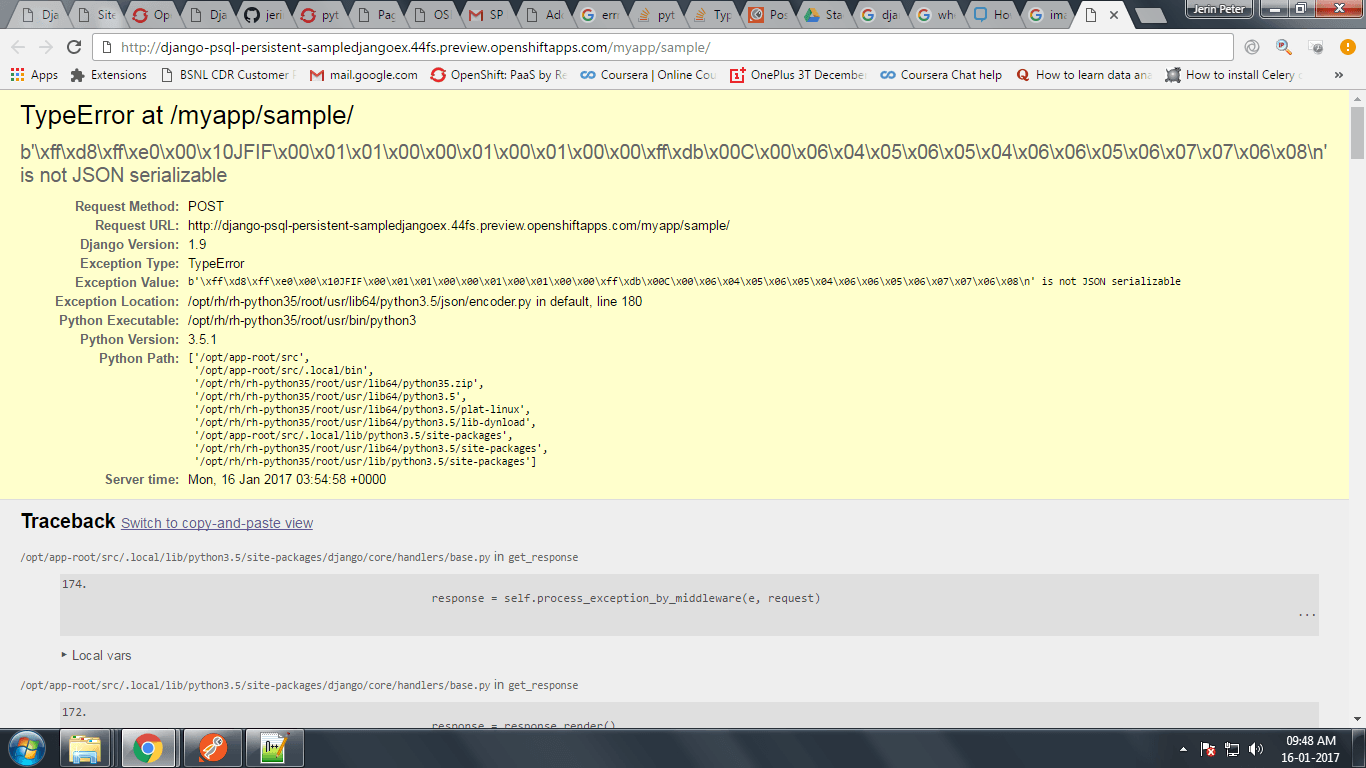Open the OpenShift: PaaS bookmark

pos(499,75)
